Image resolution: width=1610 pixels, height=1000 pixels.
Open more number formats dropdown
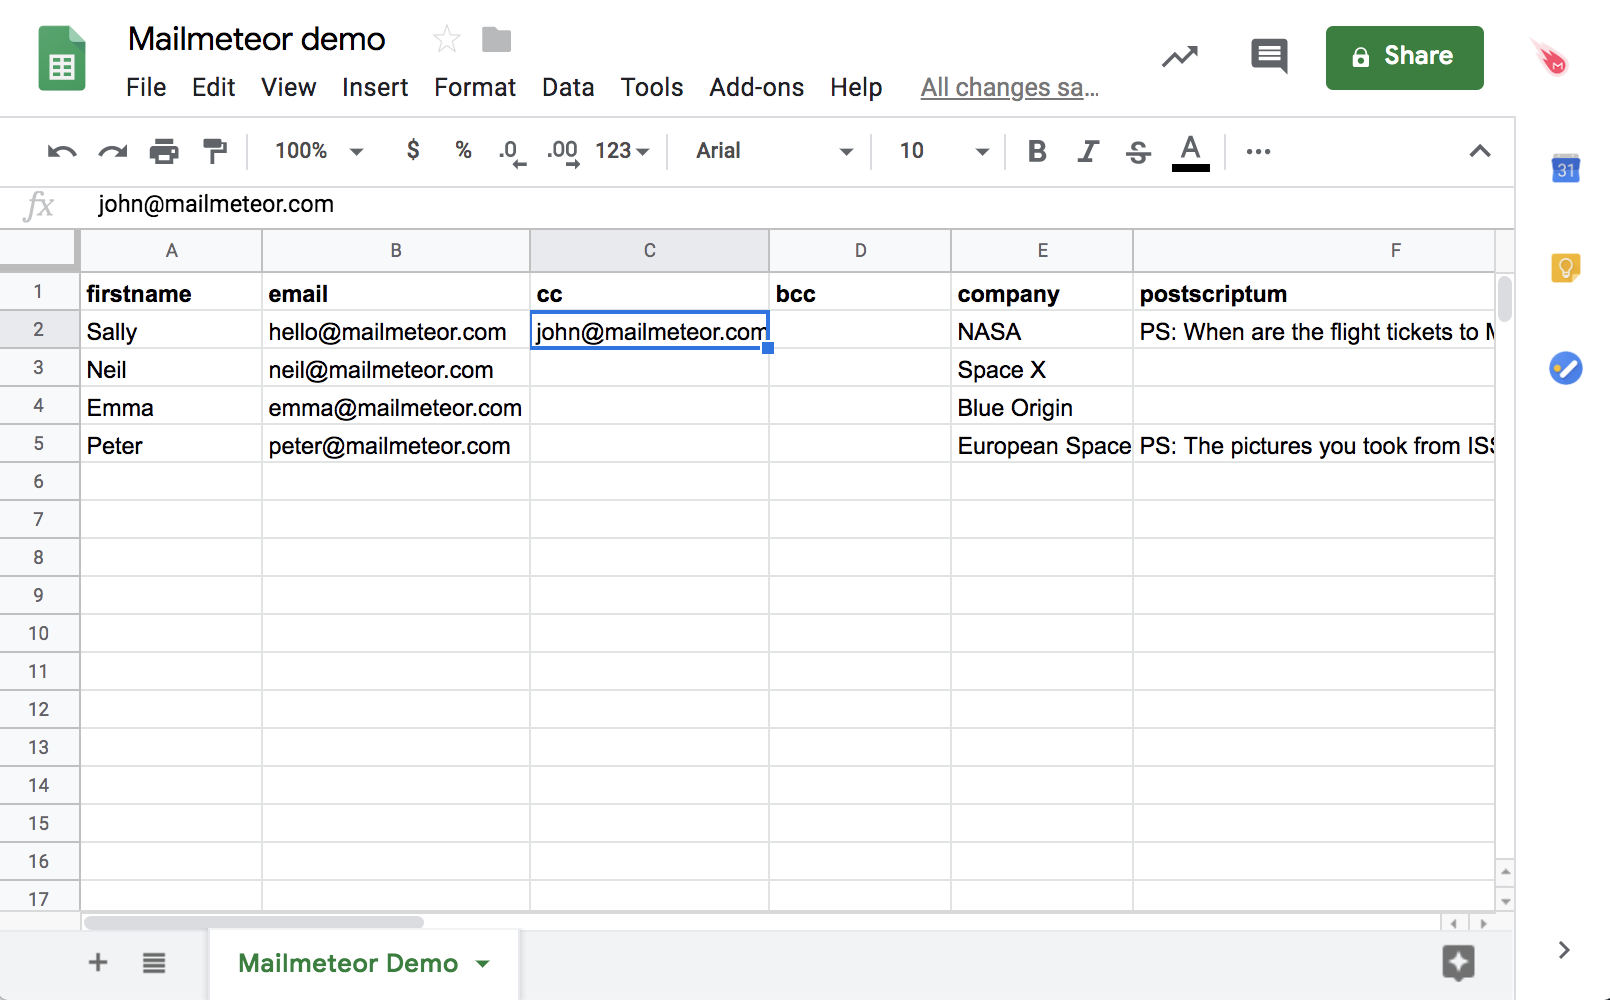coord(622,151)
